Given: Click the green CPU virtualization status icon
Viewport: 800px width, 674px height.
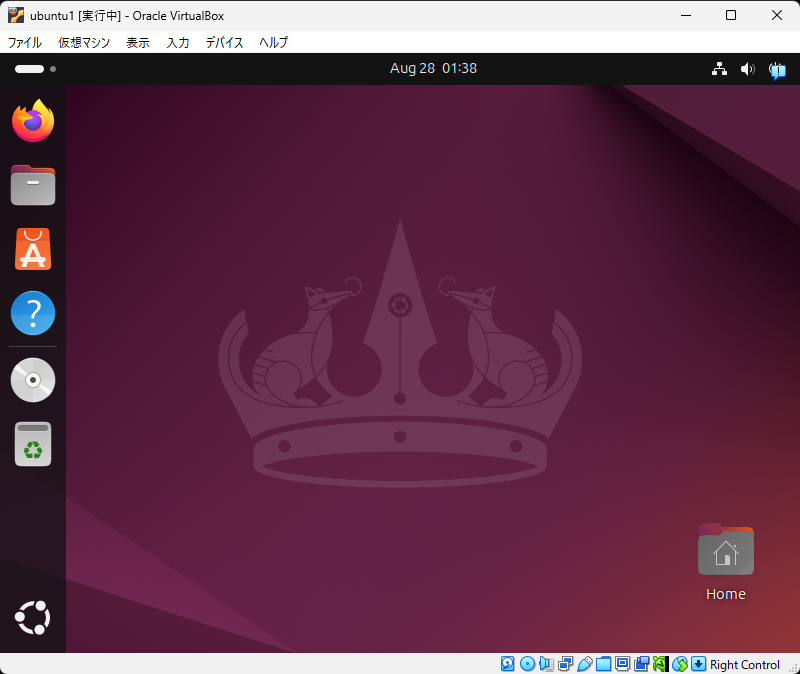Looking at the screenshot, I should coord(661,664).
